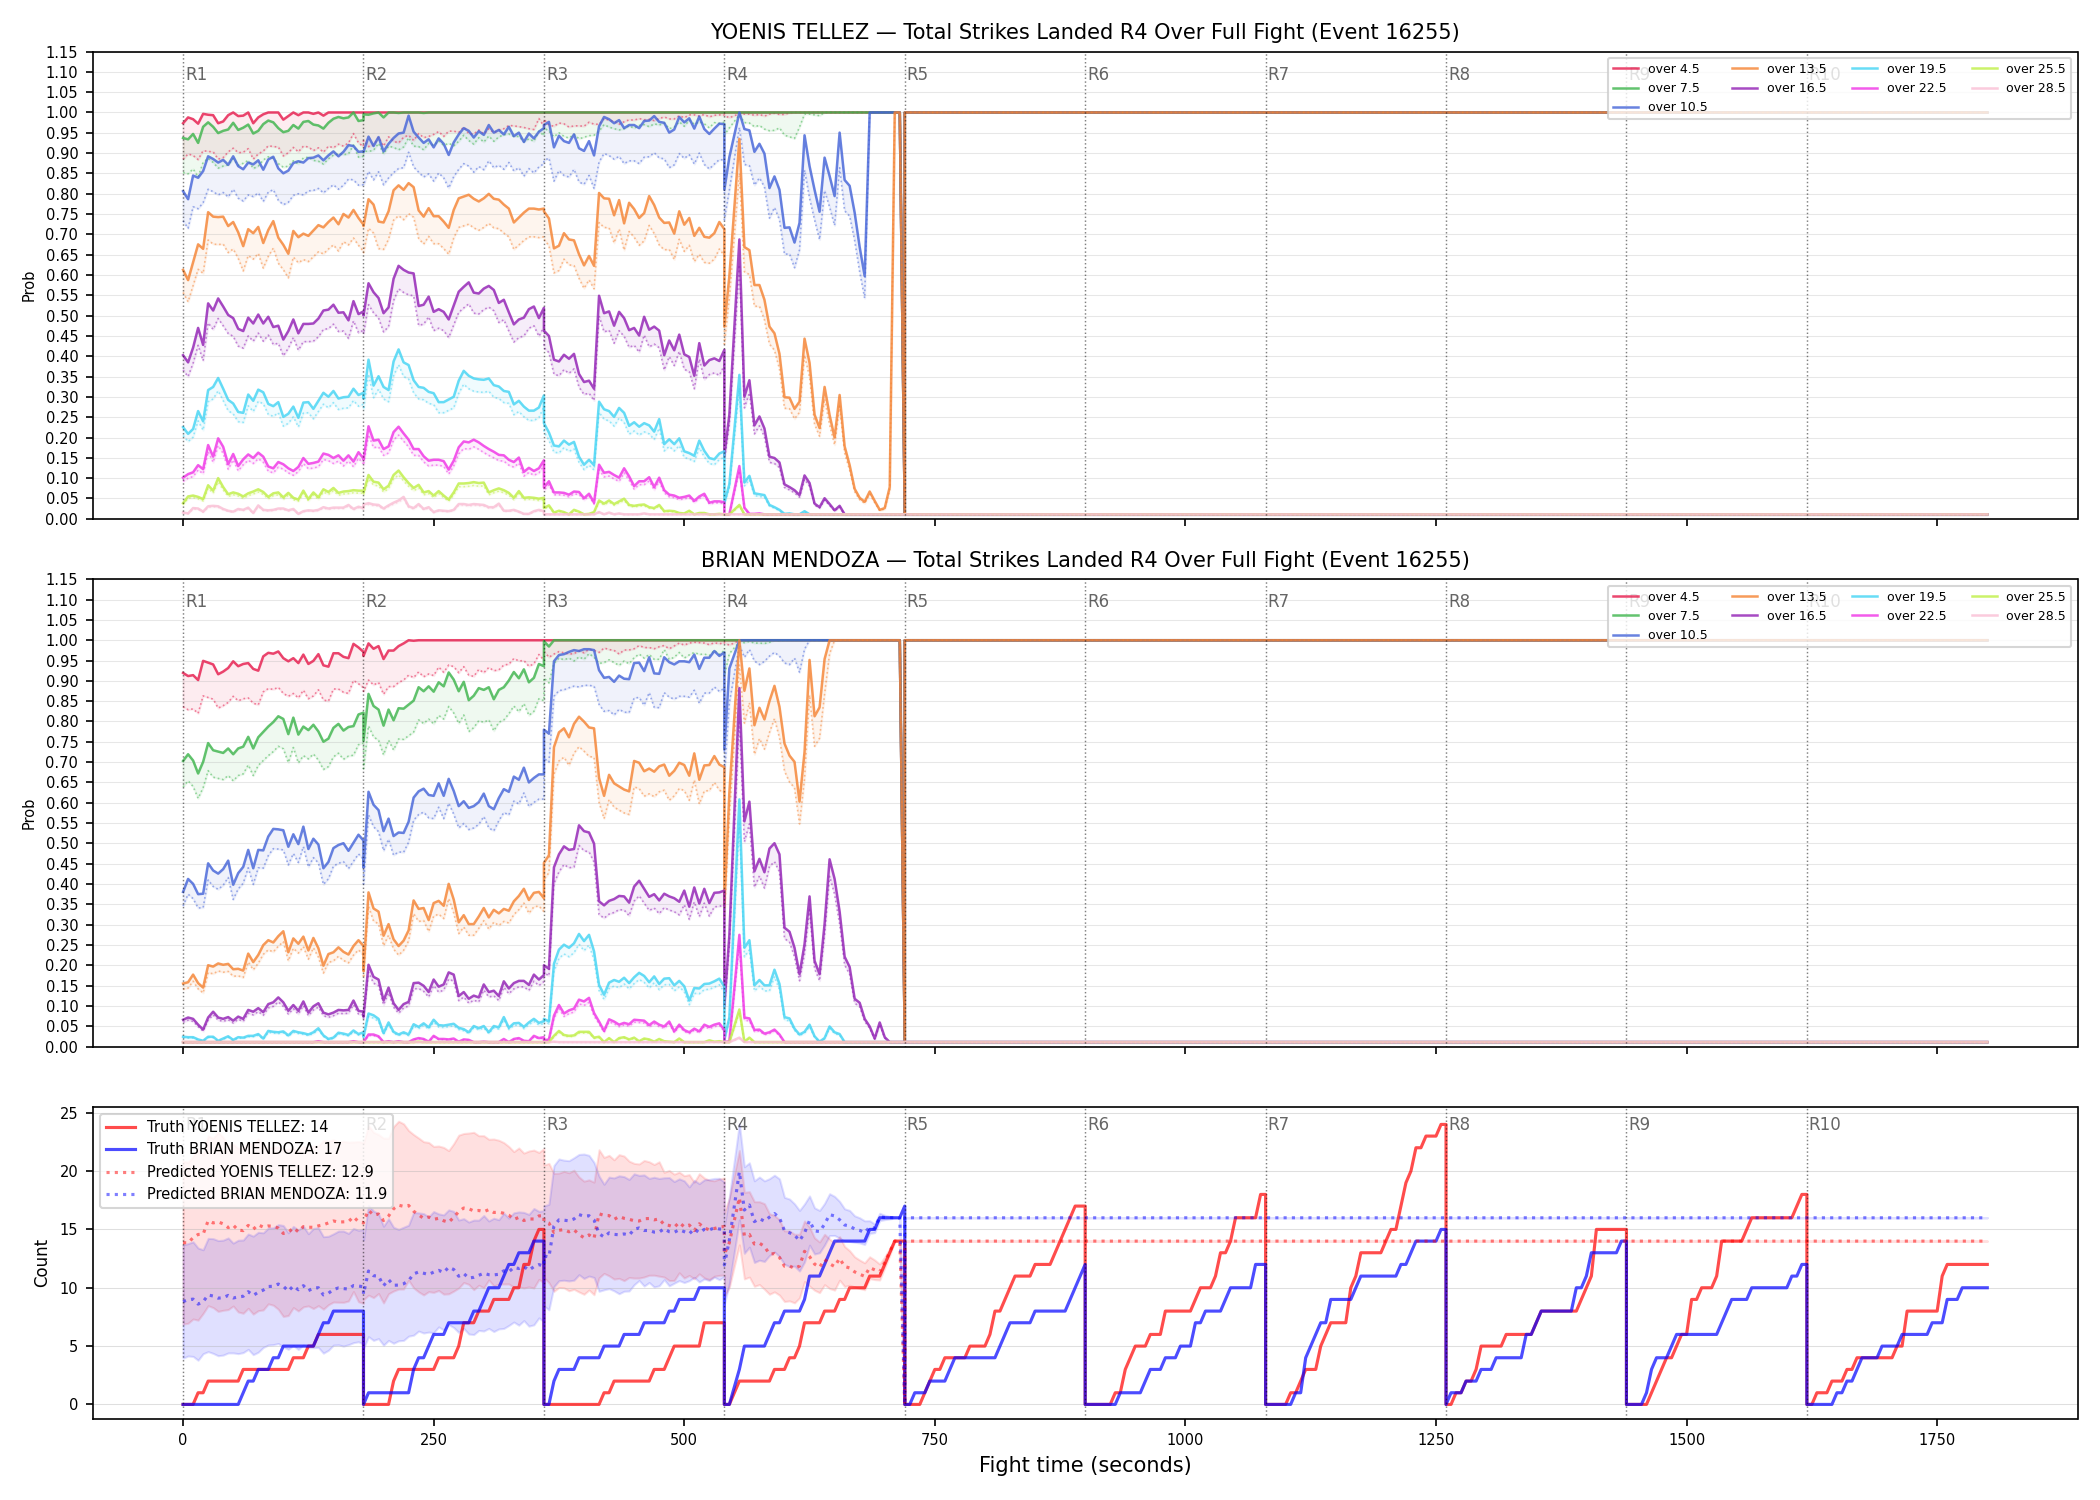Click the x-axis tick label 500
This screenshot has height=1500, width=2100.
click(x=684, y=1439)
